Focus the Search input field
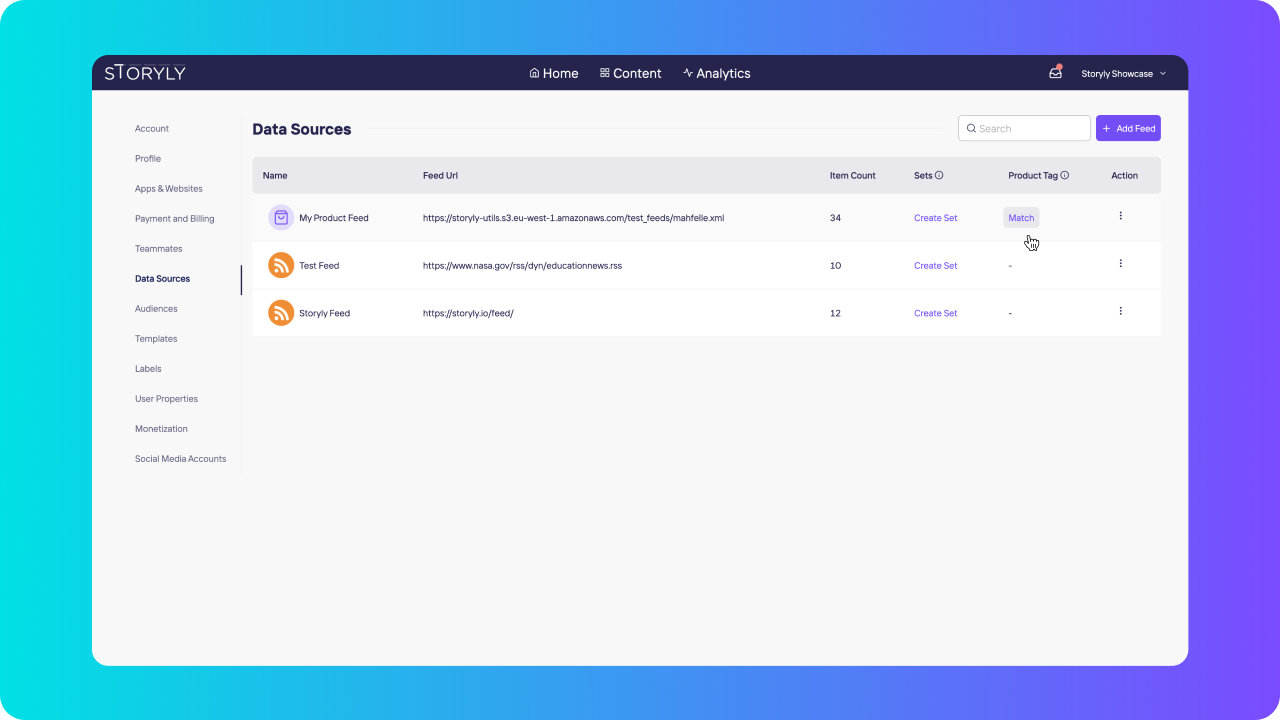 point(1024,128)
